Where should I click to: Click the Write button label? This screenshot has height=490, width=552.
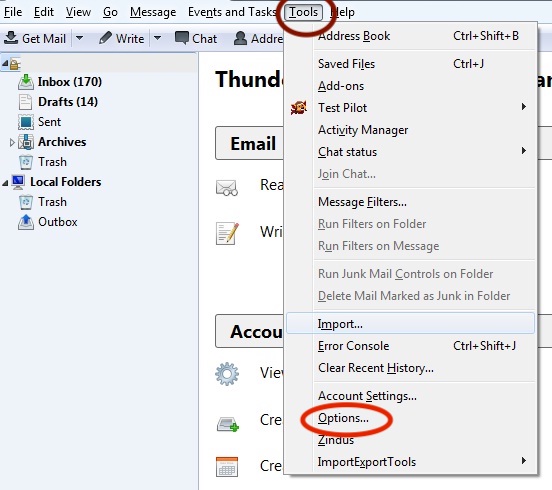coord(130,38)
